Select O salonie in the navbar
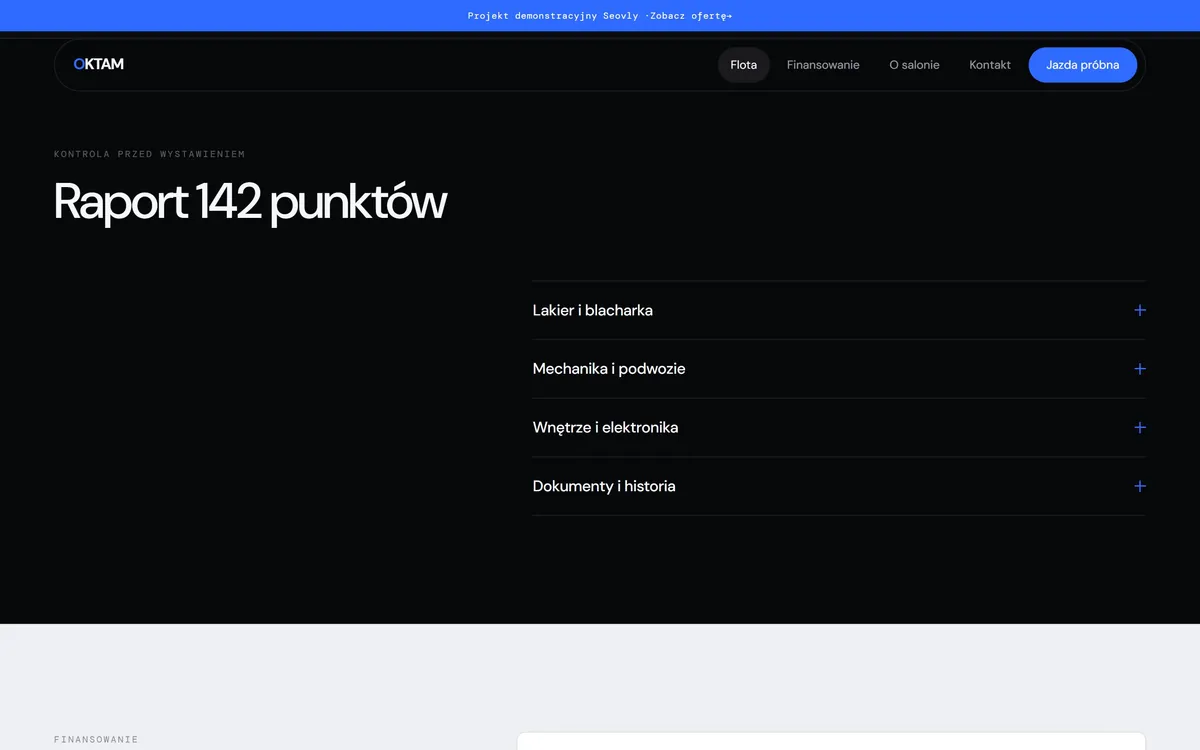This screenshot has height=750, width=1200. point(914,65)
